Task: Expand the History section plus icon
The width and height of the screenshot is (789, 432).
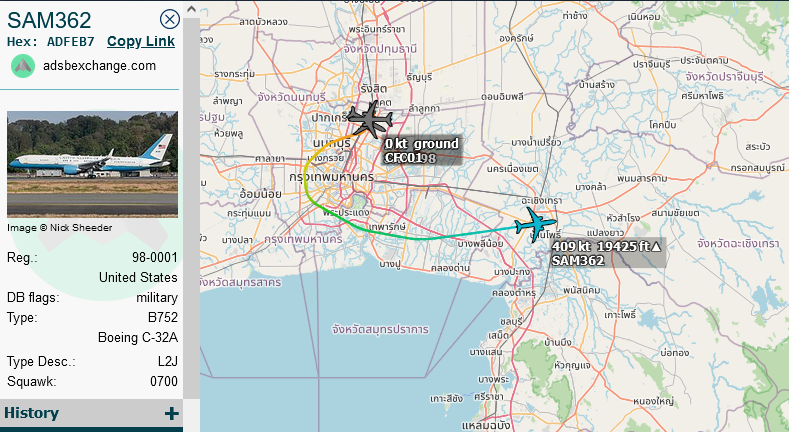Action: coord(171,413)
